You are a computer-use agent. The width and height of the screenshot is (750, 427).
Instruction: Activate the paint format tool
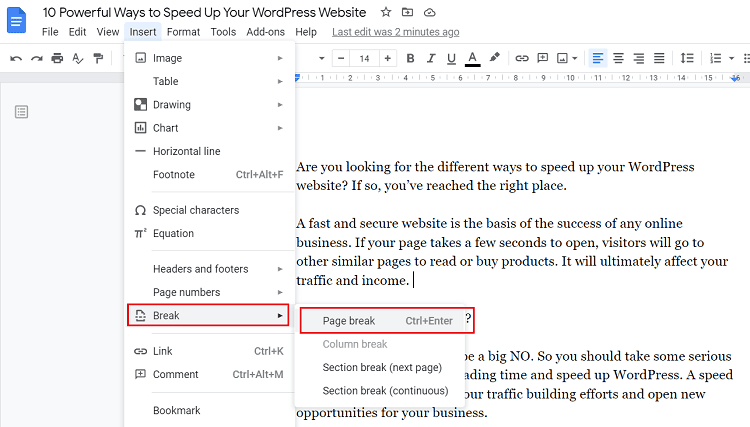point(98,58)
